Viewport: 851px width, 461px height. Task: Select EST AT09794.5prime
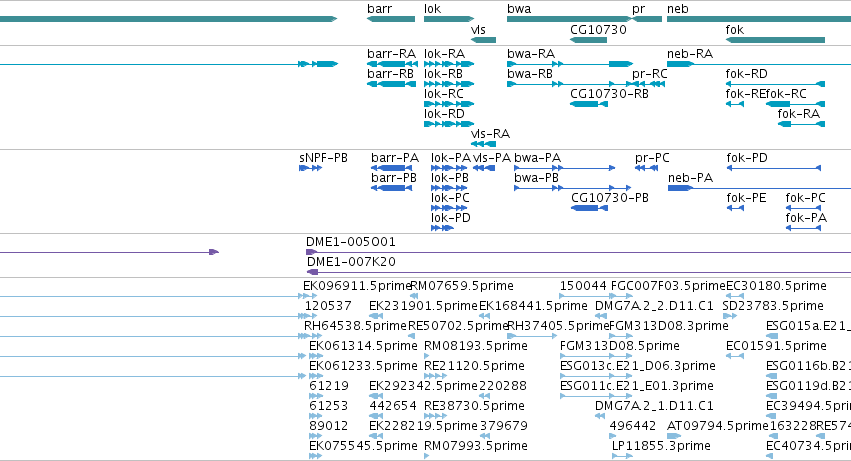tap(718, 427)
